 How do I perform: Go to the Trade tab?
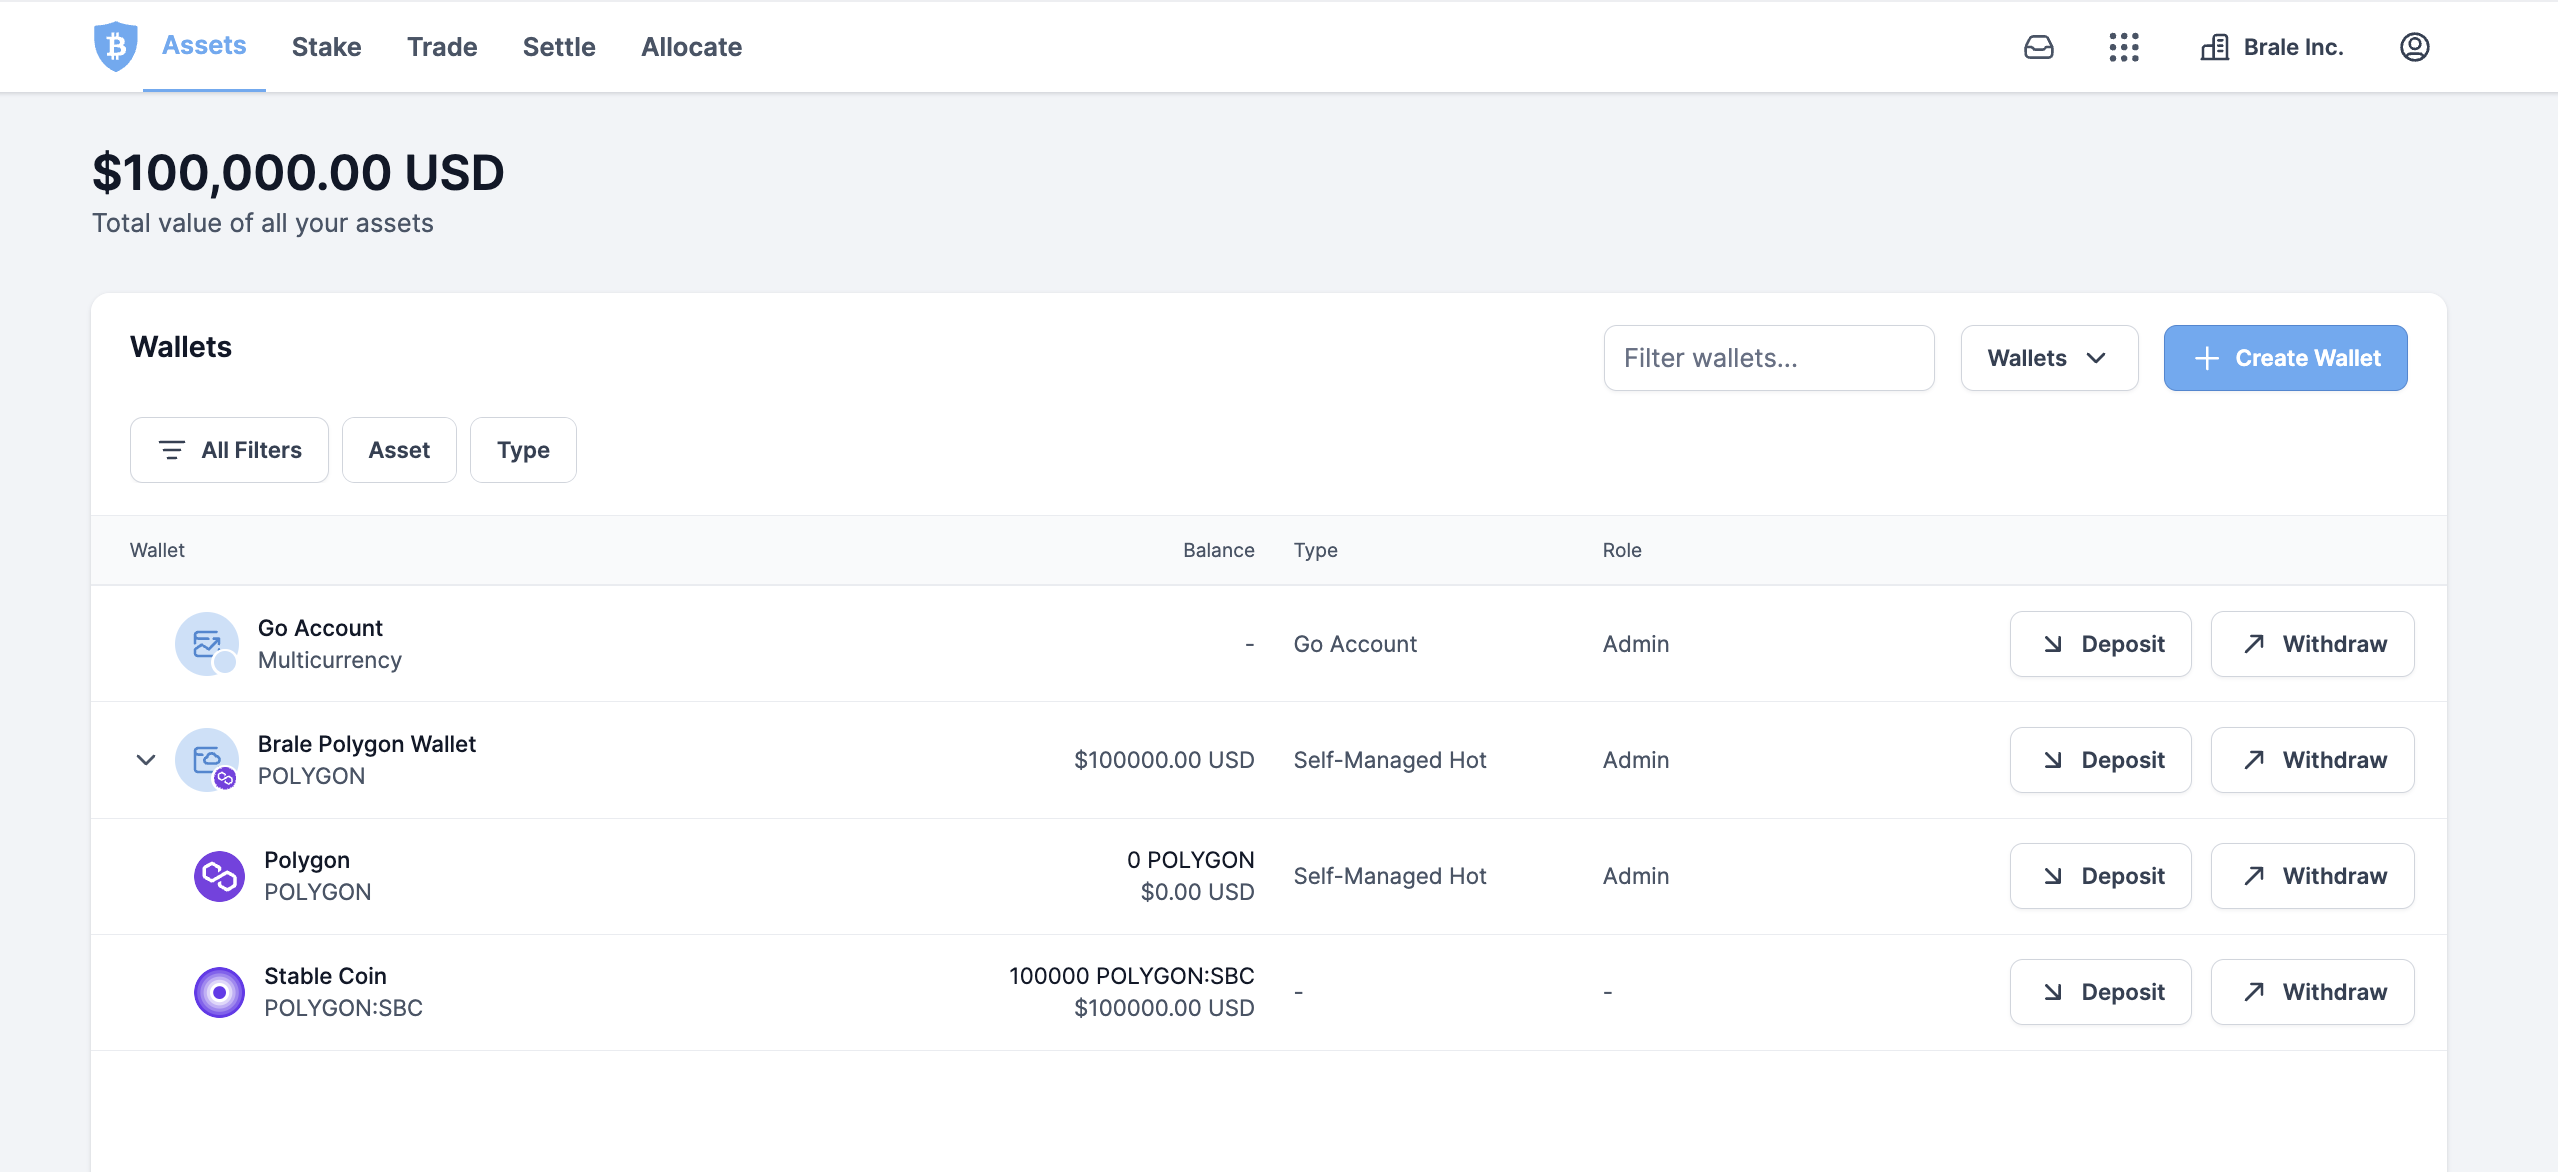pos(442,47)
